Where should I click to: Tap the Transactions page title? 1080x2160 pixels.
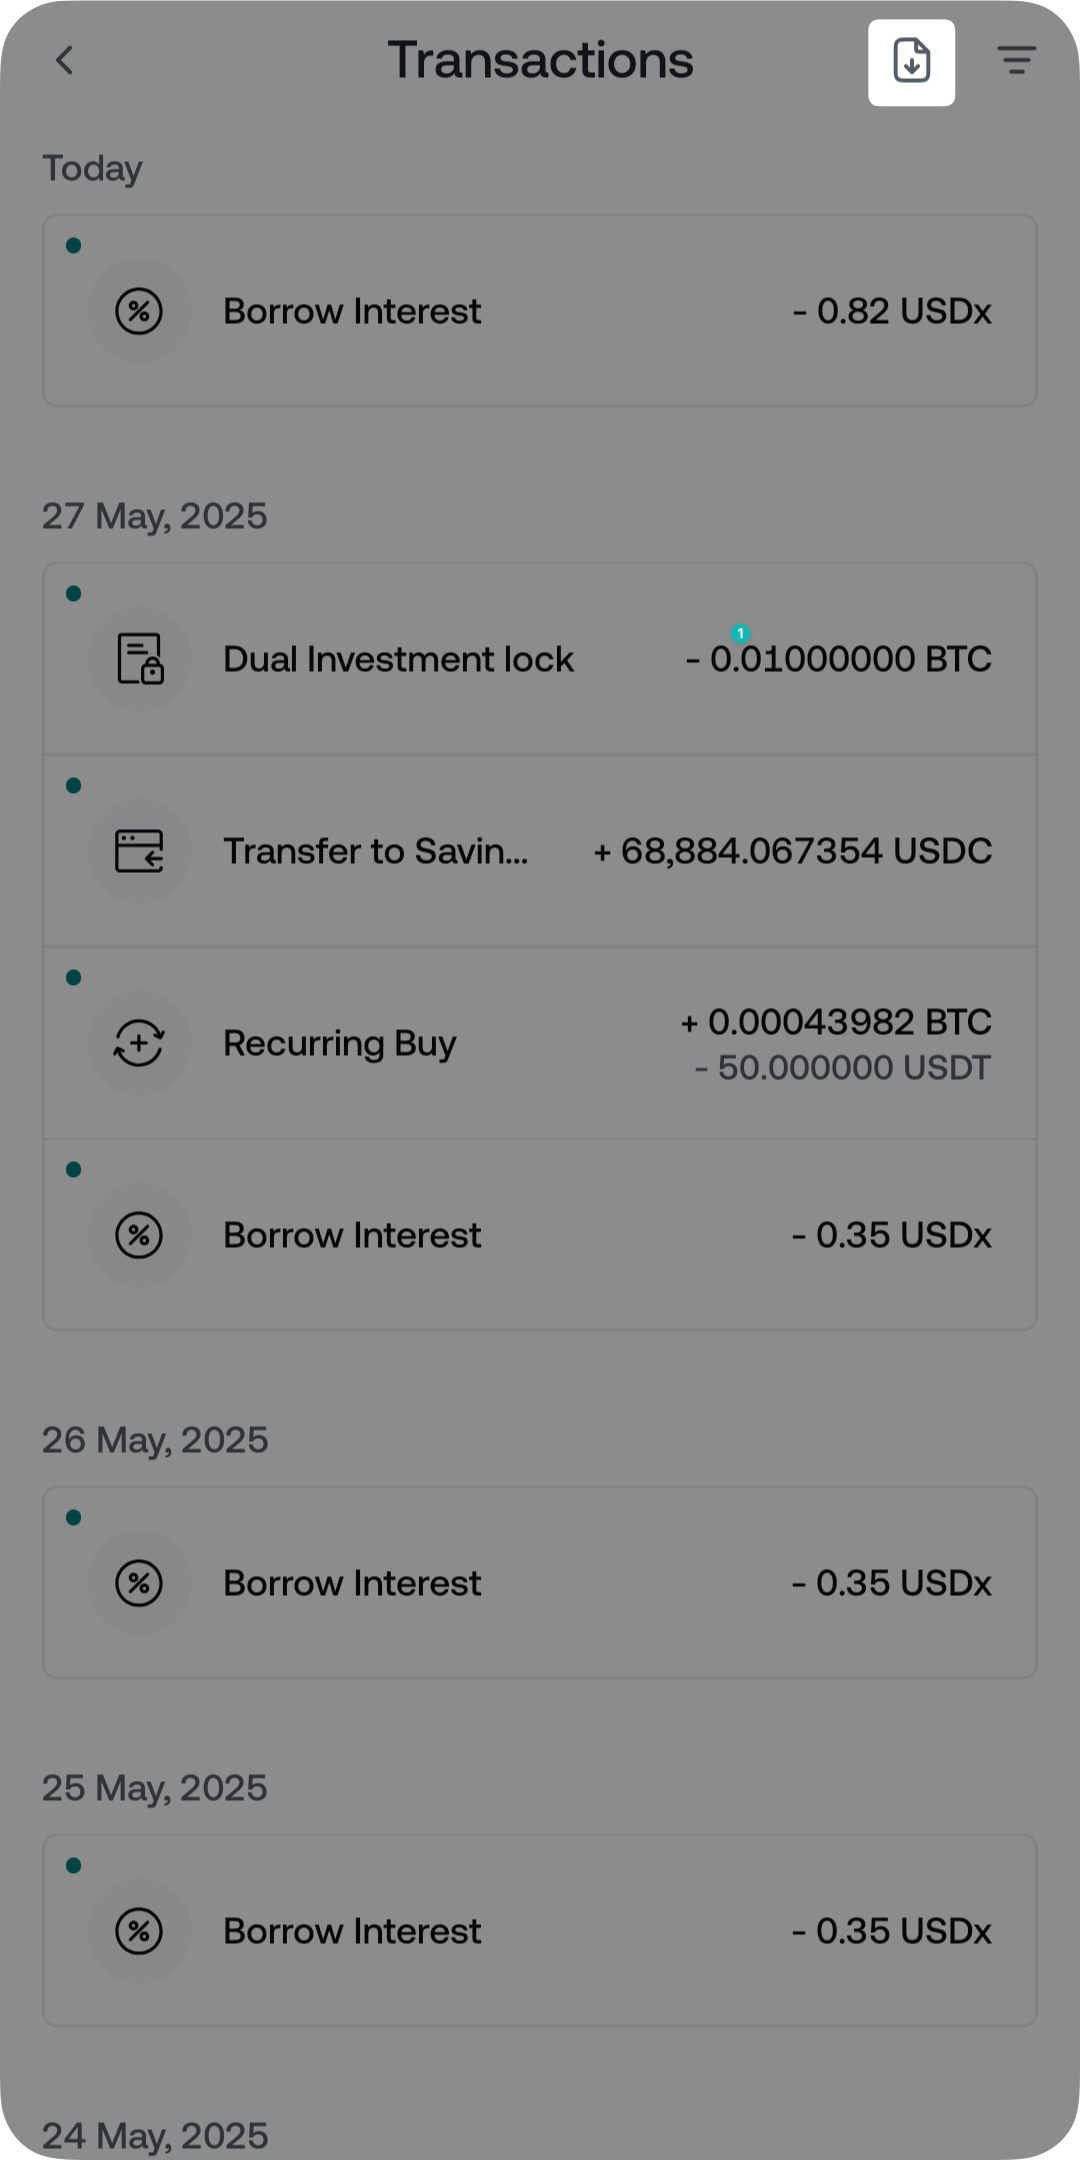point(540,61)
